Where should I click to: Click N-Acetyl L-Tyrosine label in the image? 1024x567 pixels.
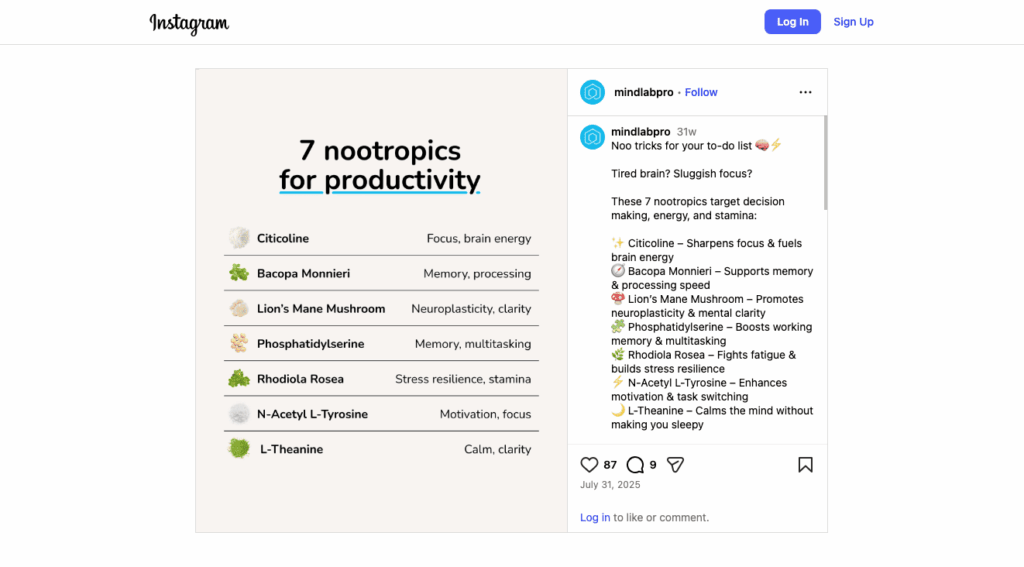click(312, 414)
